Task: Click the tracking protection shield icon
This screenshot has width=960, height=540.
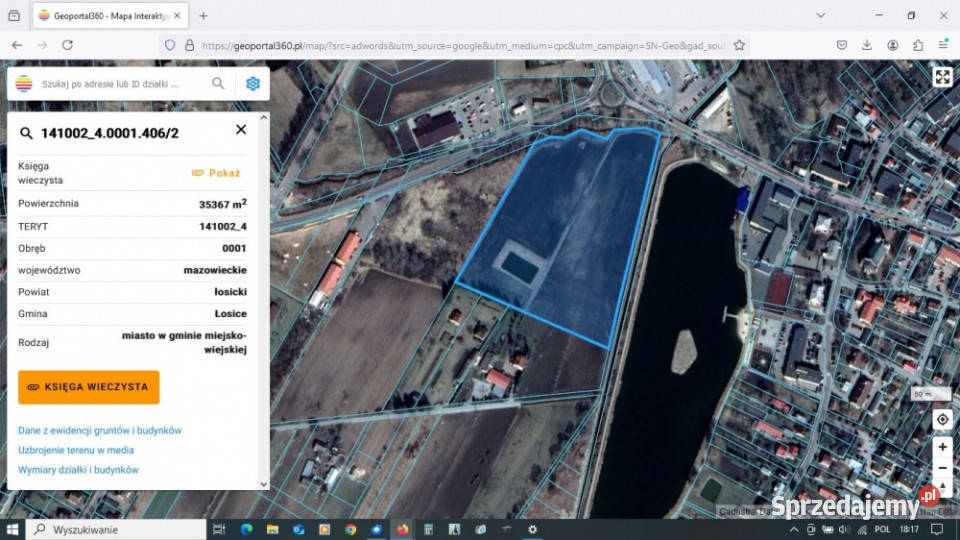Action: [170, 45]
